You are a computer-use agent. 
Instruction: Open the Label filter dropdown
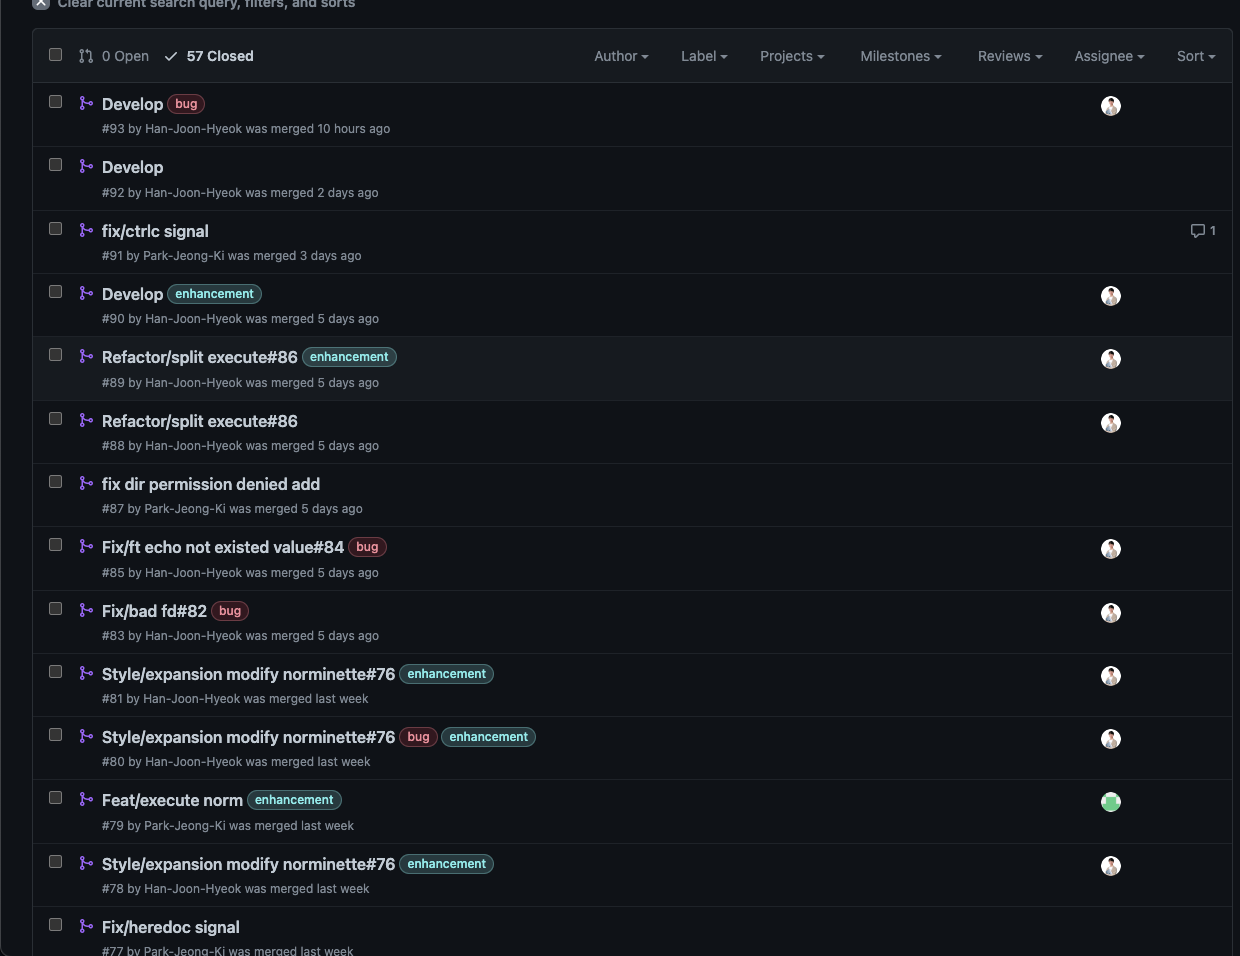click(704, 56)
